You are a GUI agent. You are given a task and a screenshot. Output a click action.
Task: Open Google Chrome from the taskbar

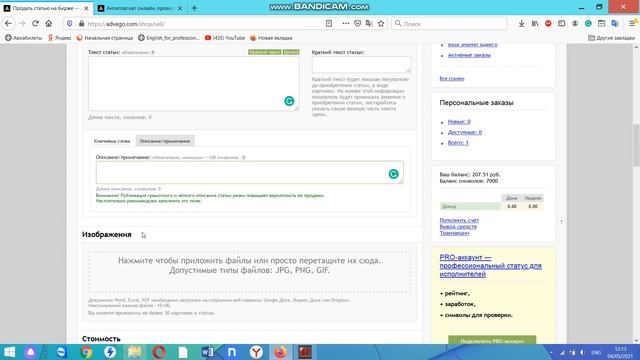point(86,352)
